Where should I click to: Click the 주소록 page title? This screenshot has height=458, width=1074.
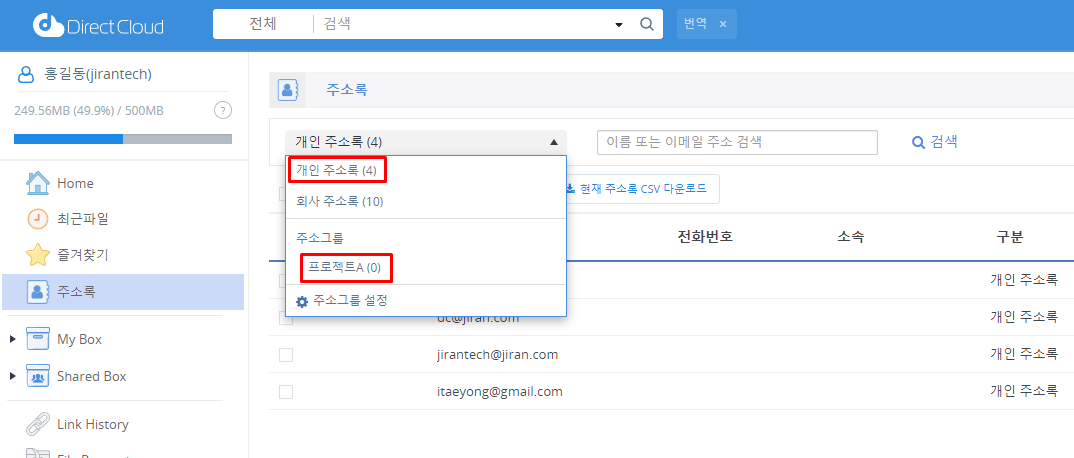click(347, 90)
